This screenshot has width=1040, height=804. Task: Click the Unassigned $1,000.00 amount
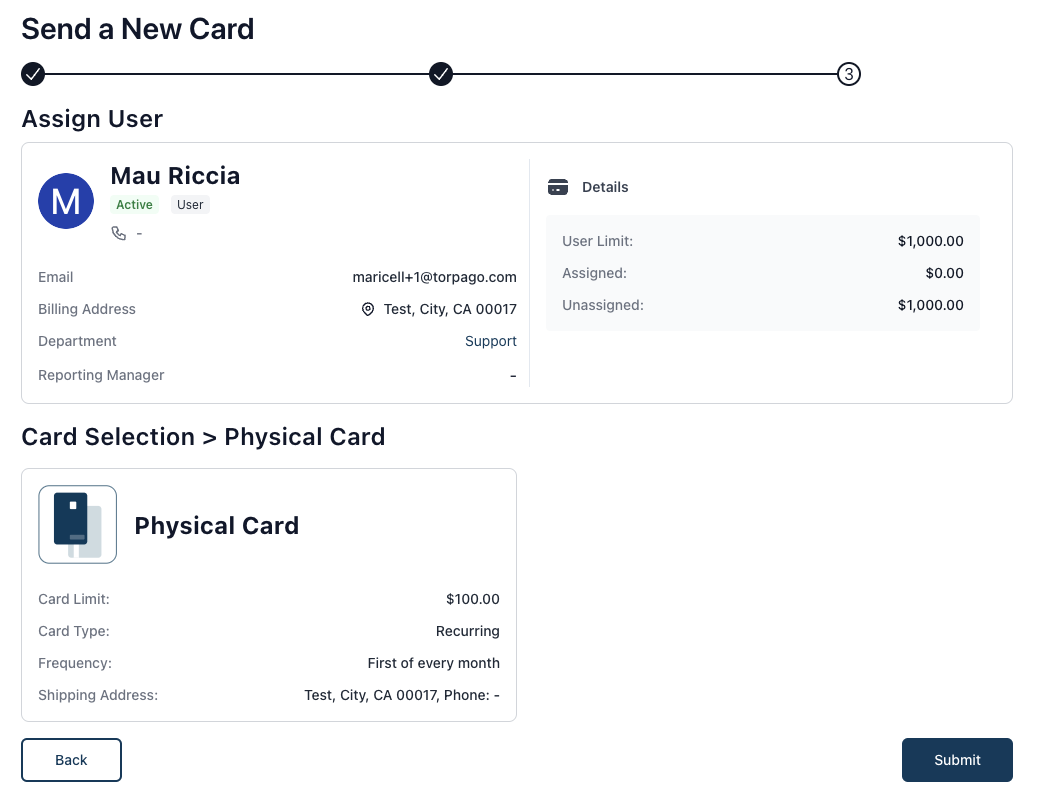[x=931, y=305]
